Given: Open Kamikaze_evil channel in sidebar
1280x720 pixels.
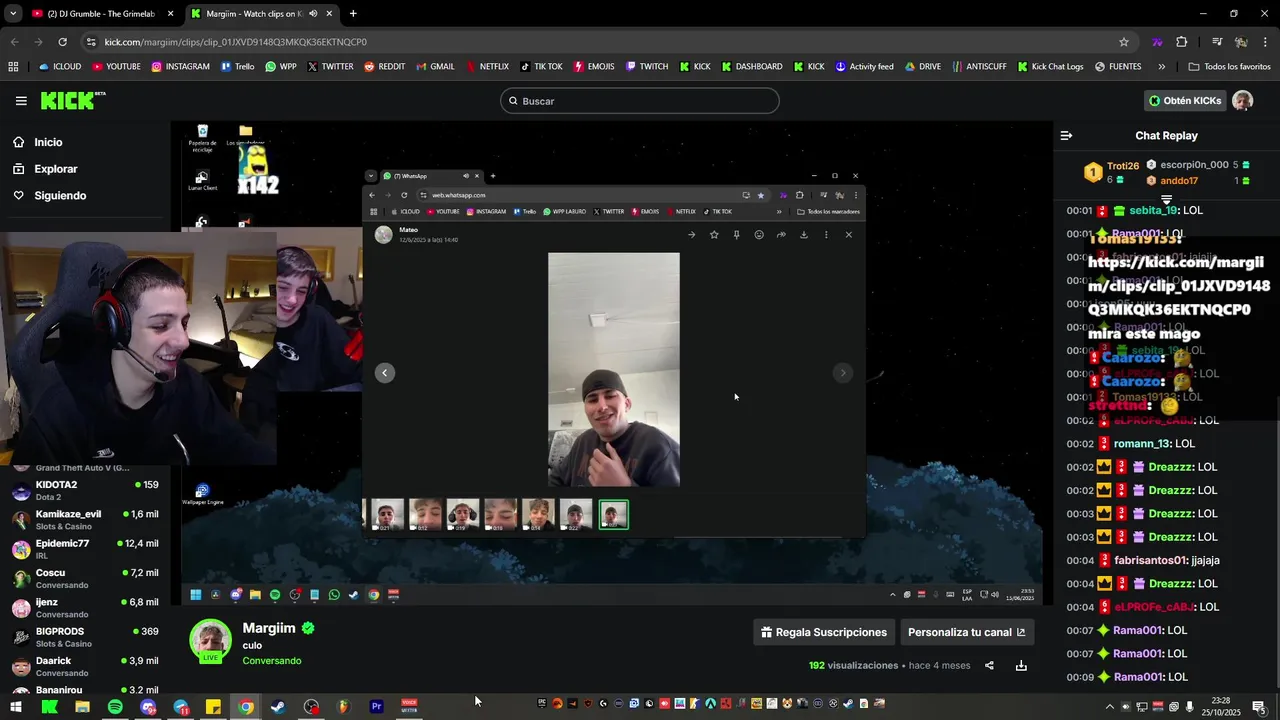Looking at the screenshot, I should coord(85,519).
